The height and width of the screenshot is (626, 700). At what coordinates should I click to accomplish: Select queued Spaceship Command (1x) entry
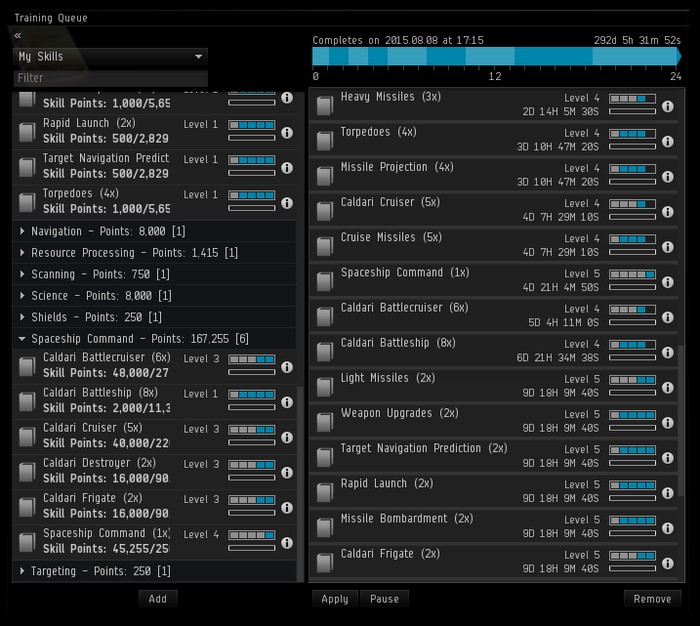pyautogui.click(x=493, y=282)
